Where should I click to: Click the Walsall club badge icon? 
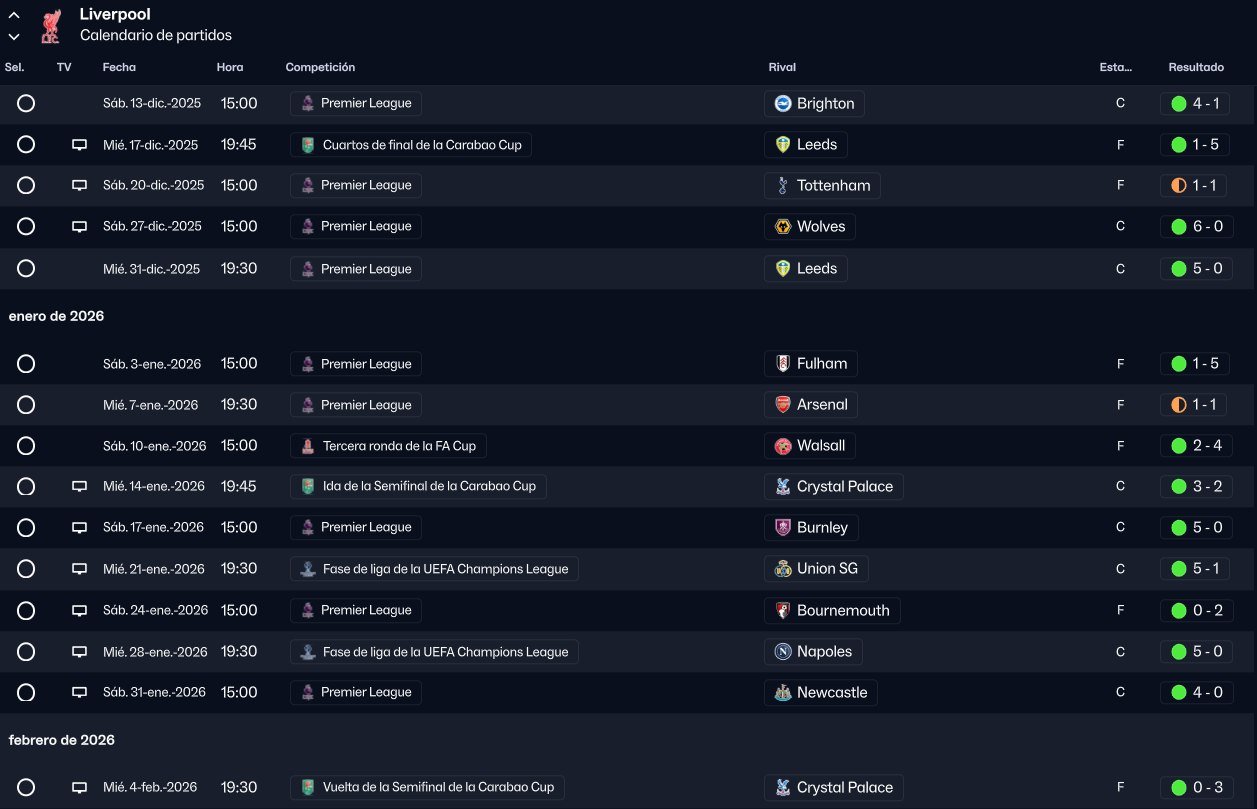[x=784, y=446]
